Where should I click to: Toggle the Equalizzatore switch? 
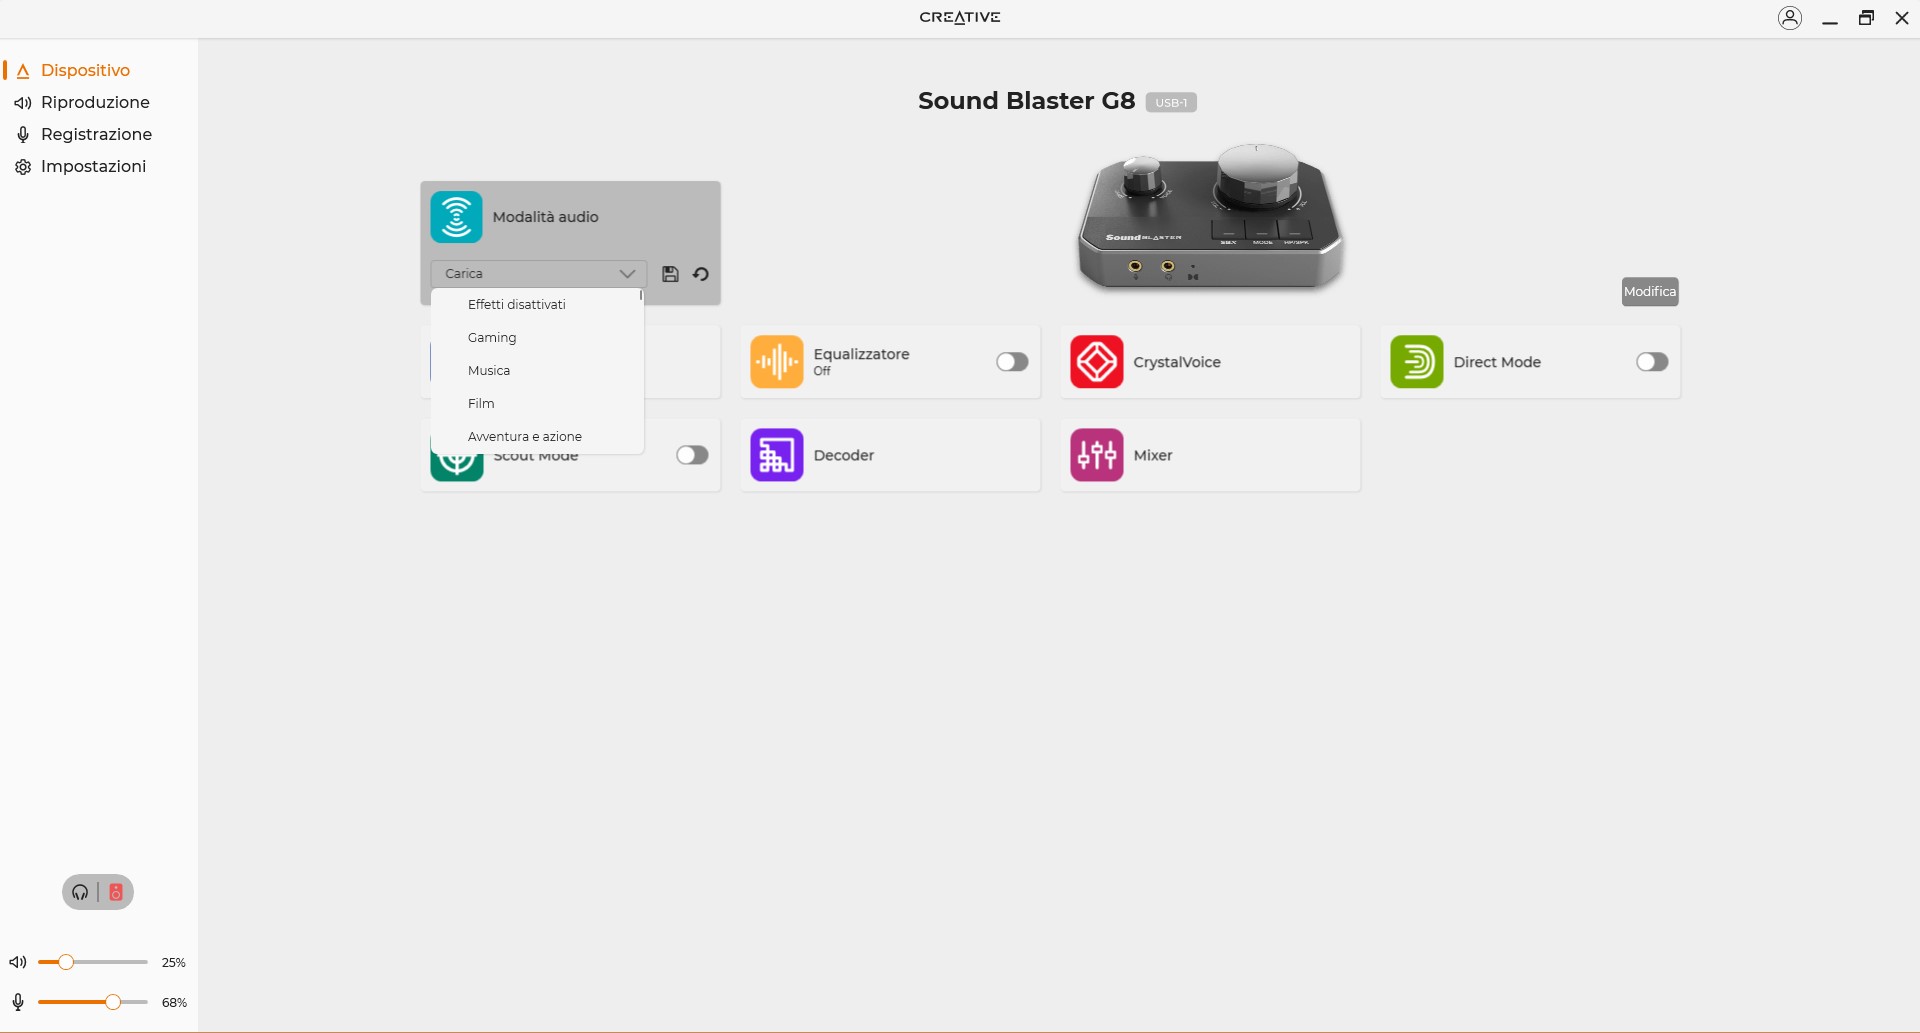coord(1012,362)
